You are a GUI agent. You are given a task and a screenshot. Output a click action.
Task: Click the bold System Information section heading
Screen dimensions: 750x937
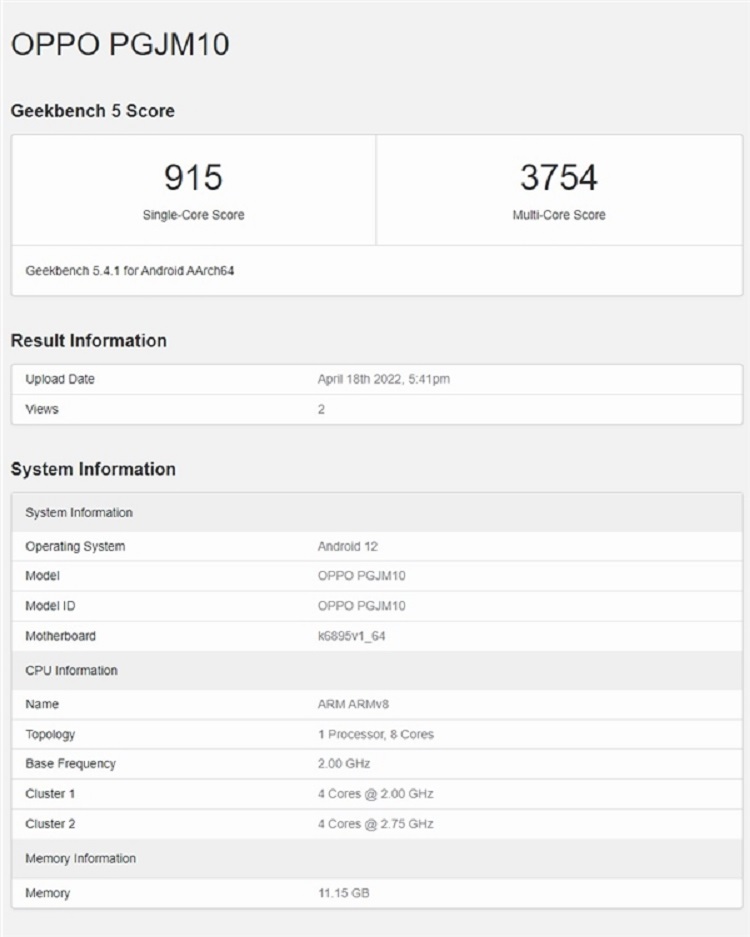(x=93, y=469)
